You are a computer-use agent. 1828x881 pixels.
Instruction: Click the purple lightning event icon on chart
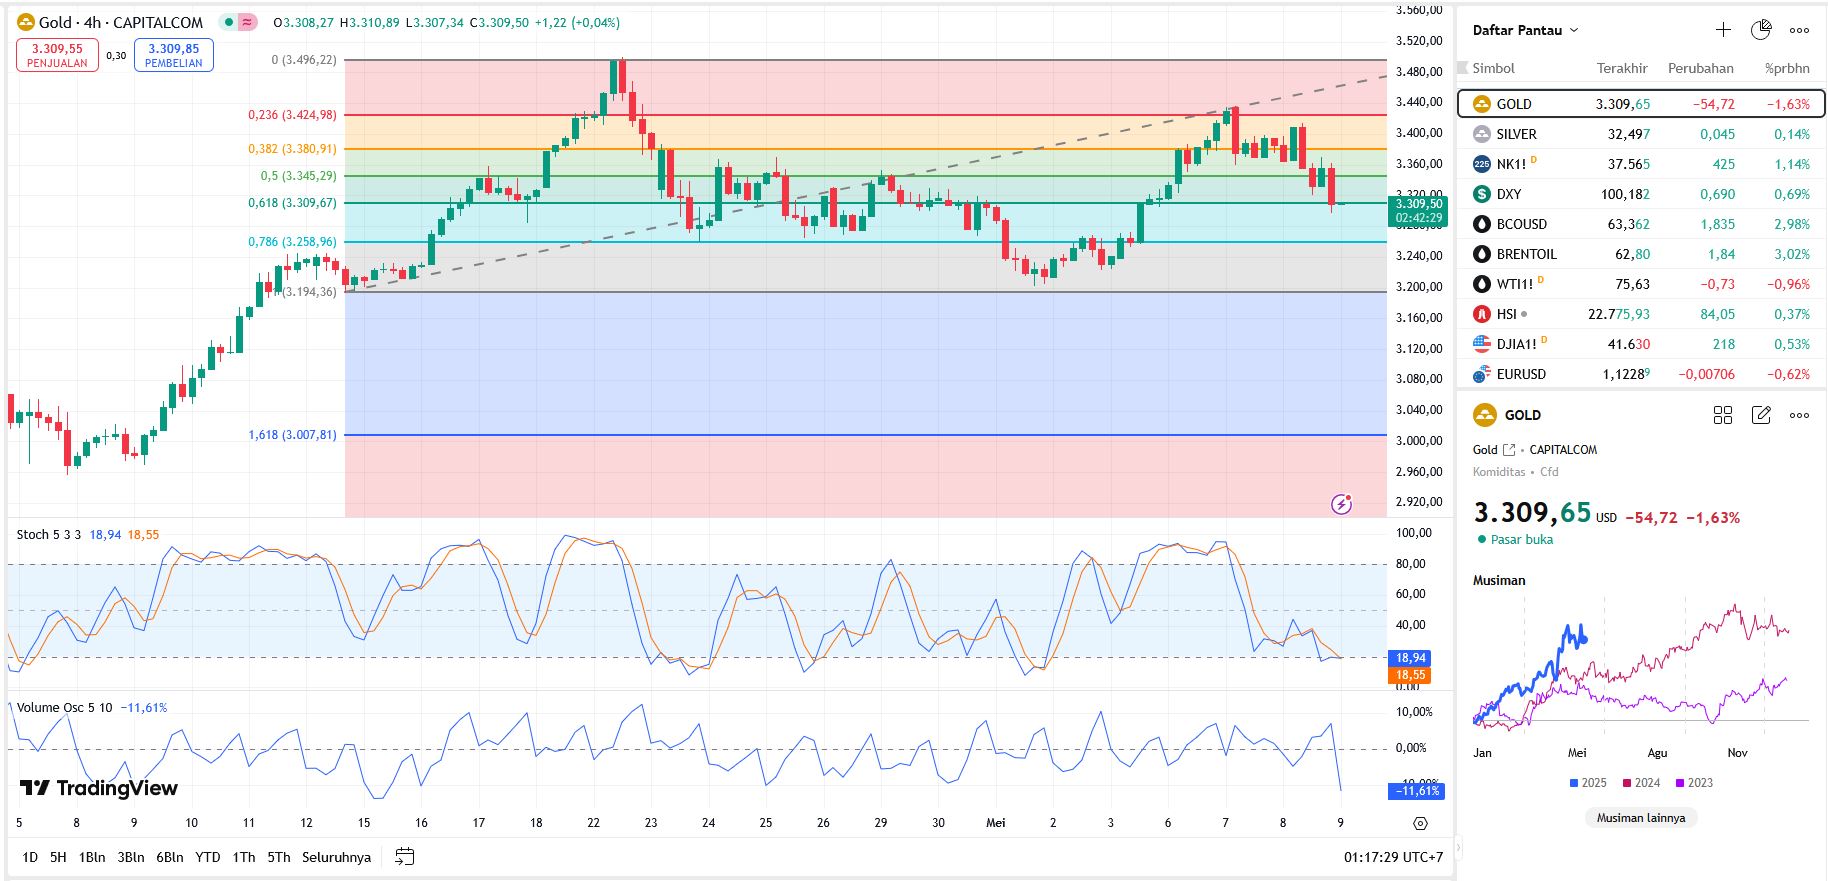[1342, 504]
